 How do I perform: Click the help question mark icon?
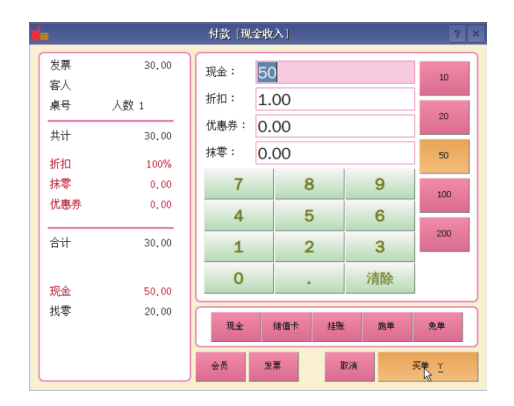coord(457,34)
